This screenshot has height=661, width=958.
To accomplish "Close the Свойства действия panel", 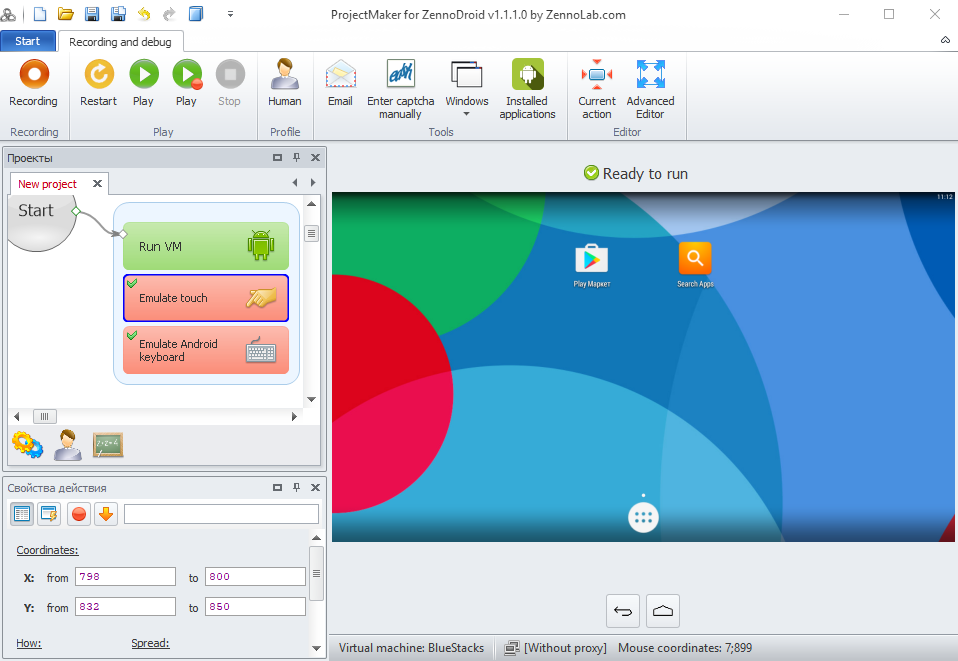I will [x=315, y=488].
